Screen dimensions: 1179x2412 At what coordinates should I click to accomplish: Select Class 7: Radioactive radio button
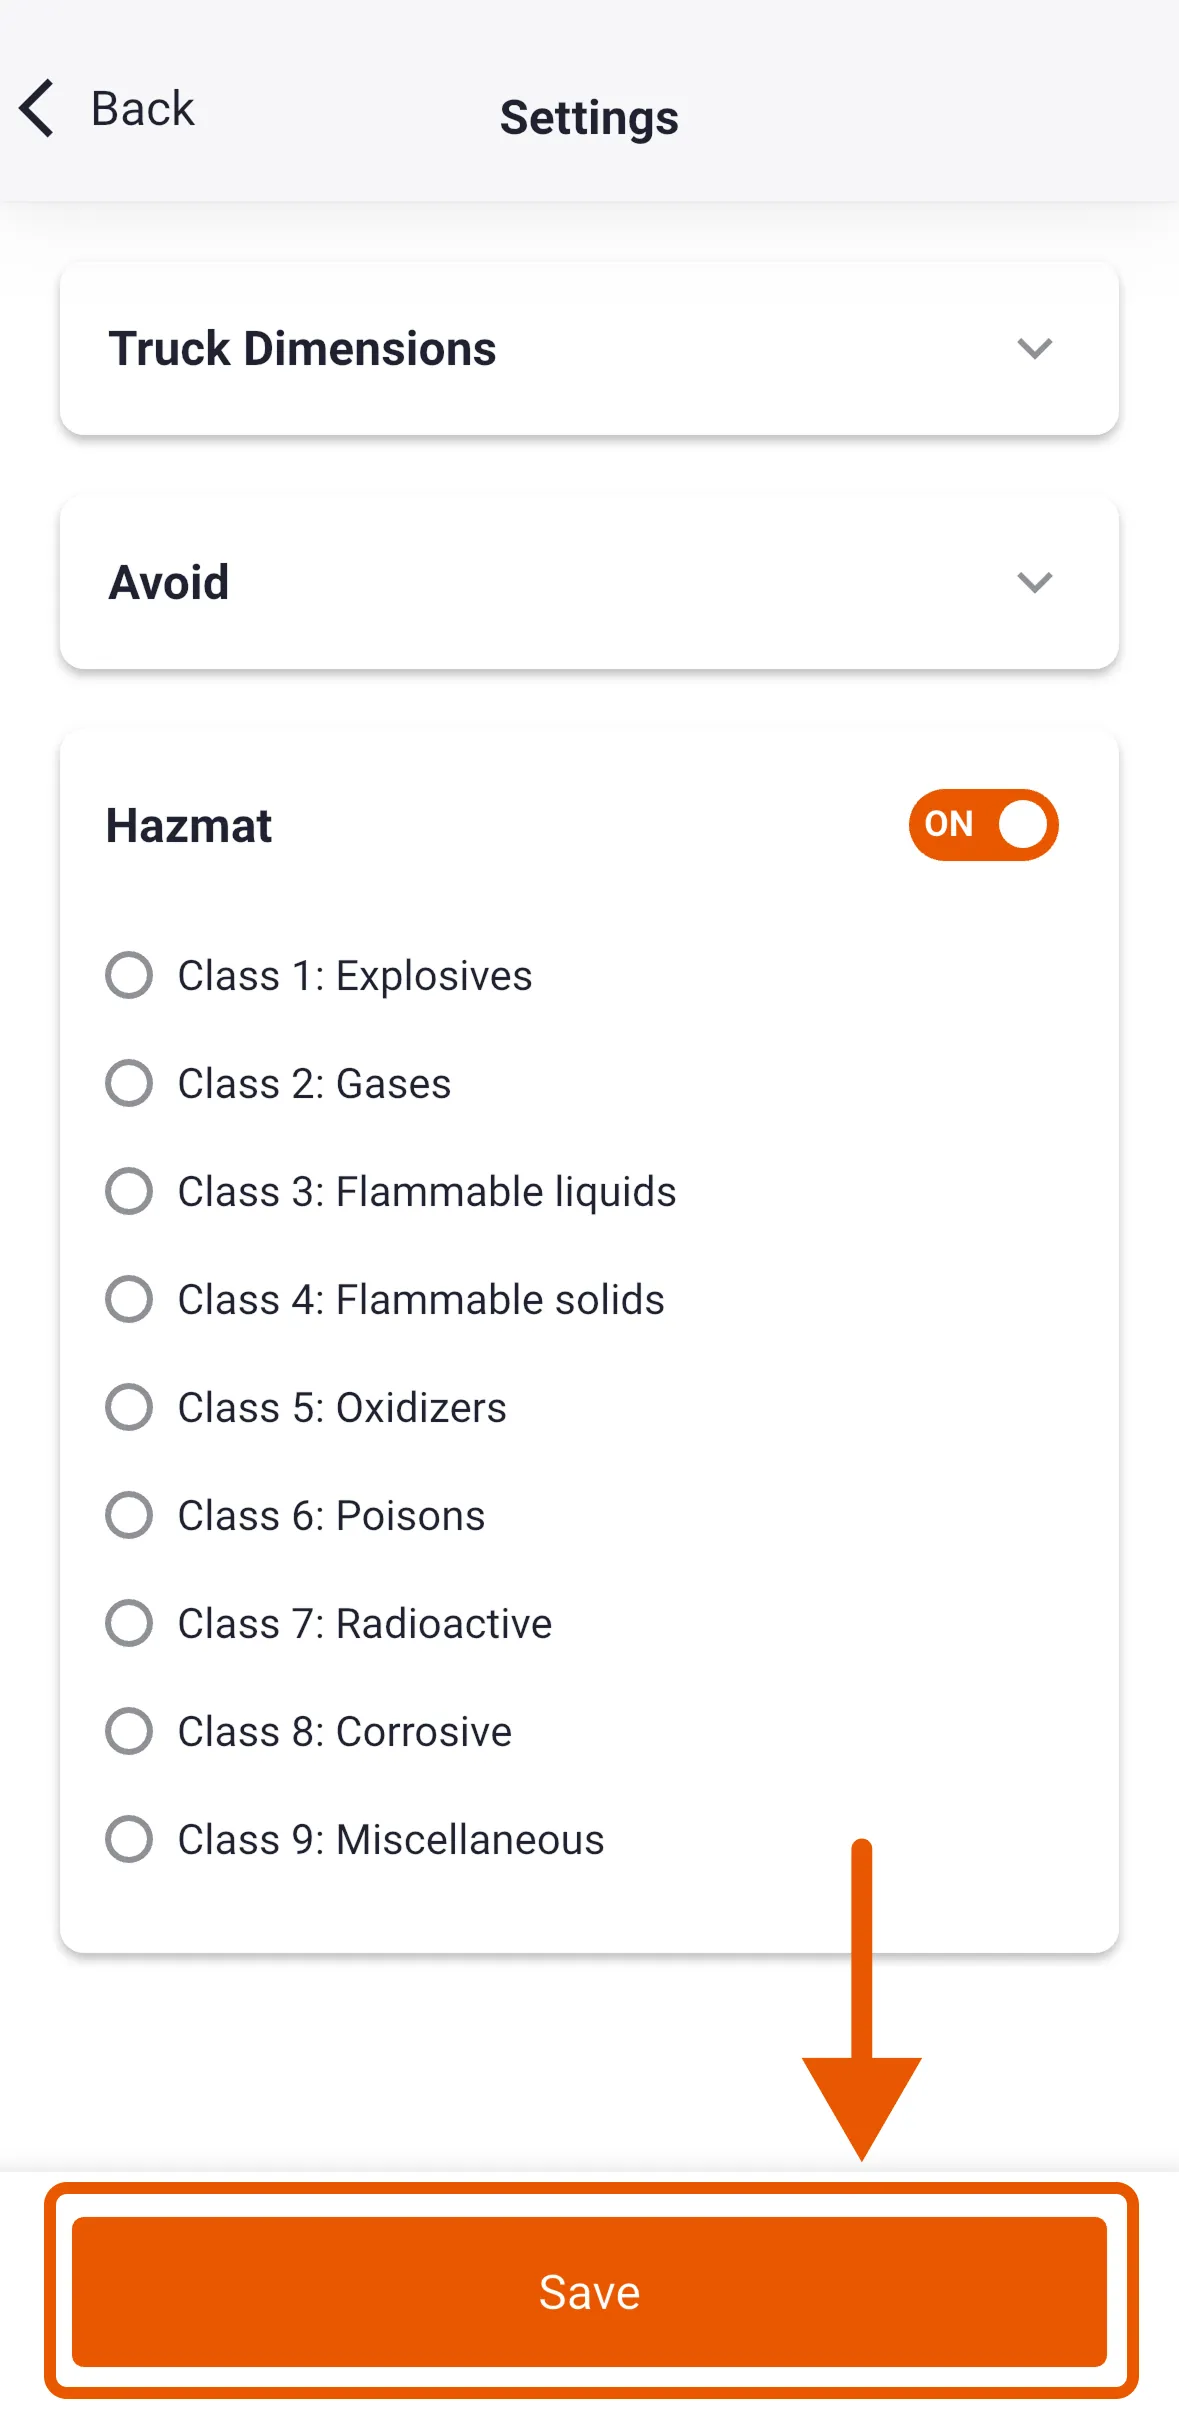(x=129, y=1623)
